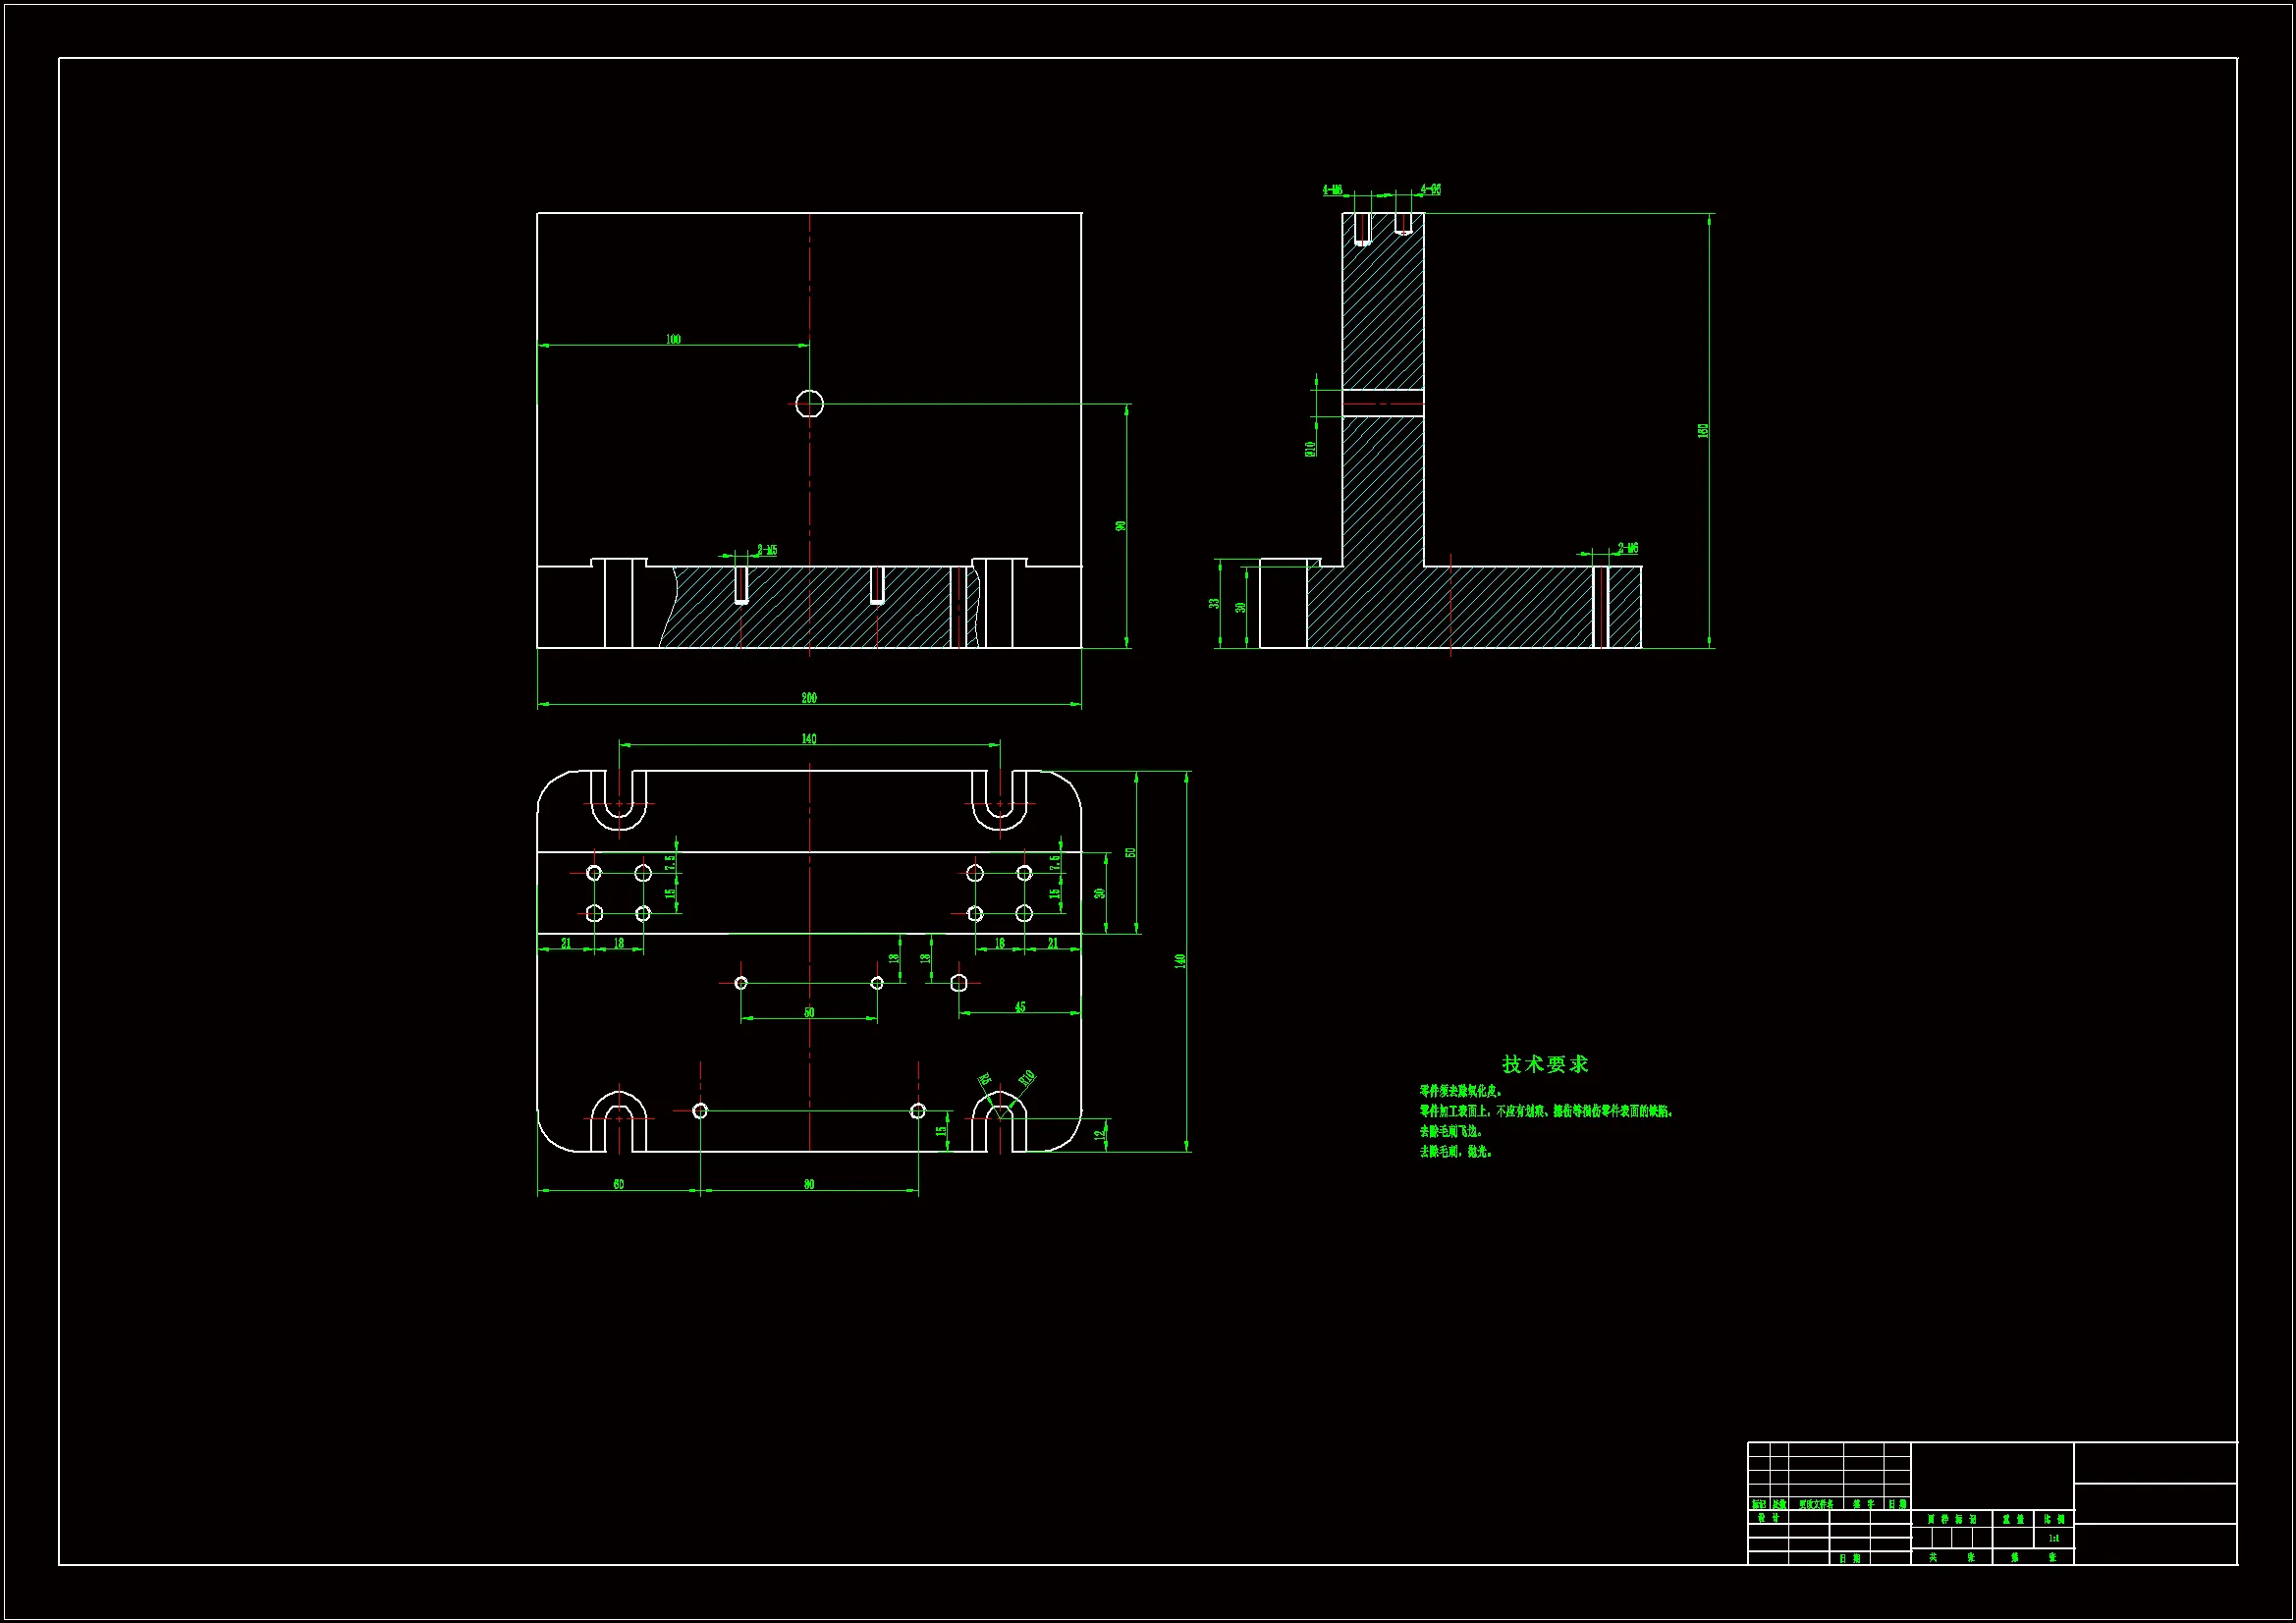Image resolution: width=2296 pixels, height=1623 pixels.
Task: Click the 技术要求 heading text
Action: [1544, 1065]
